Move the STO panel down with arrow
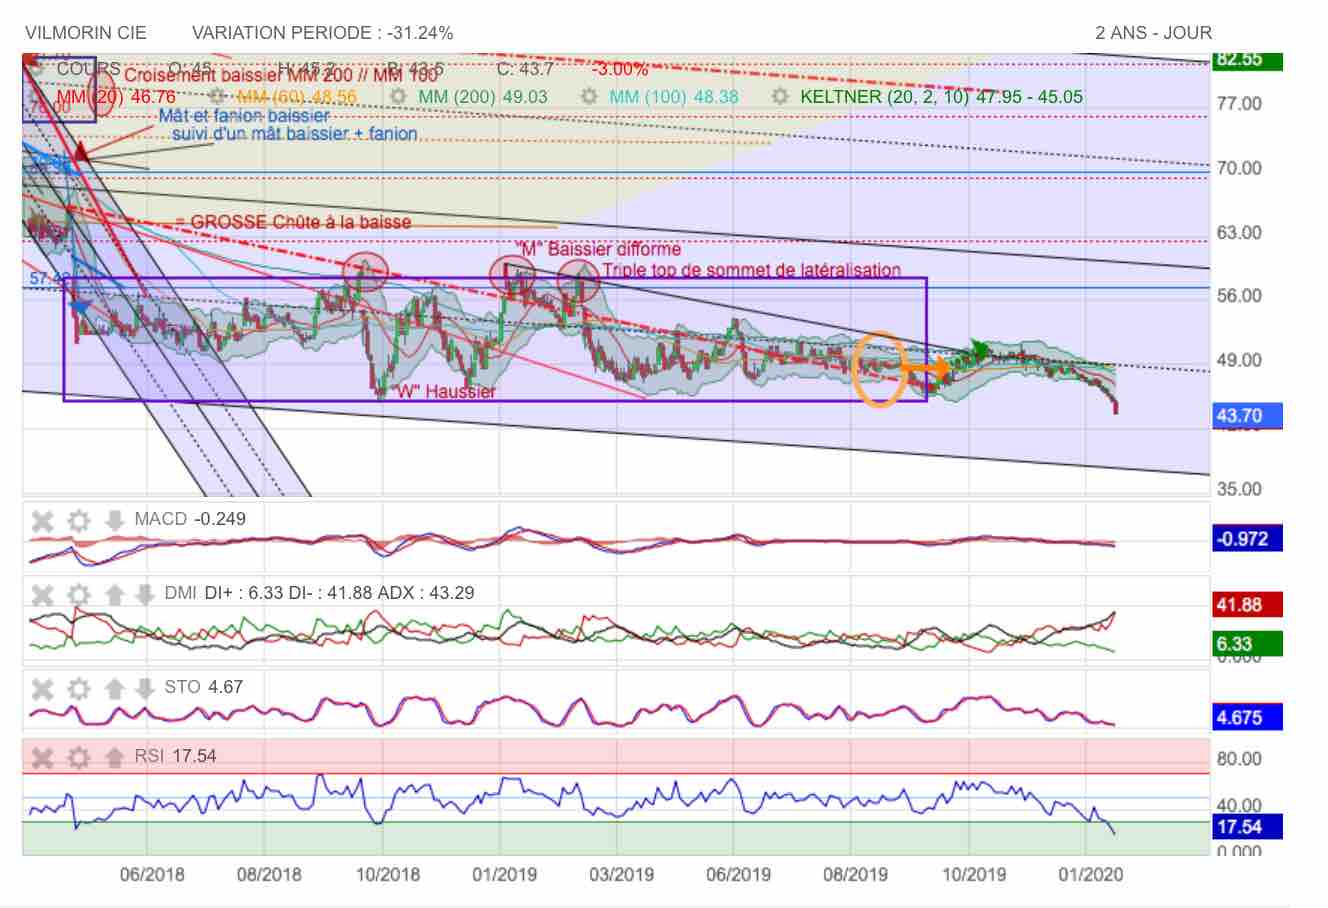This screenshot has width=1328, height=908. (145, 688)
